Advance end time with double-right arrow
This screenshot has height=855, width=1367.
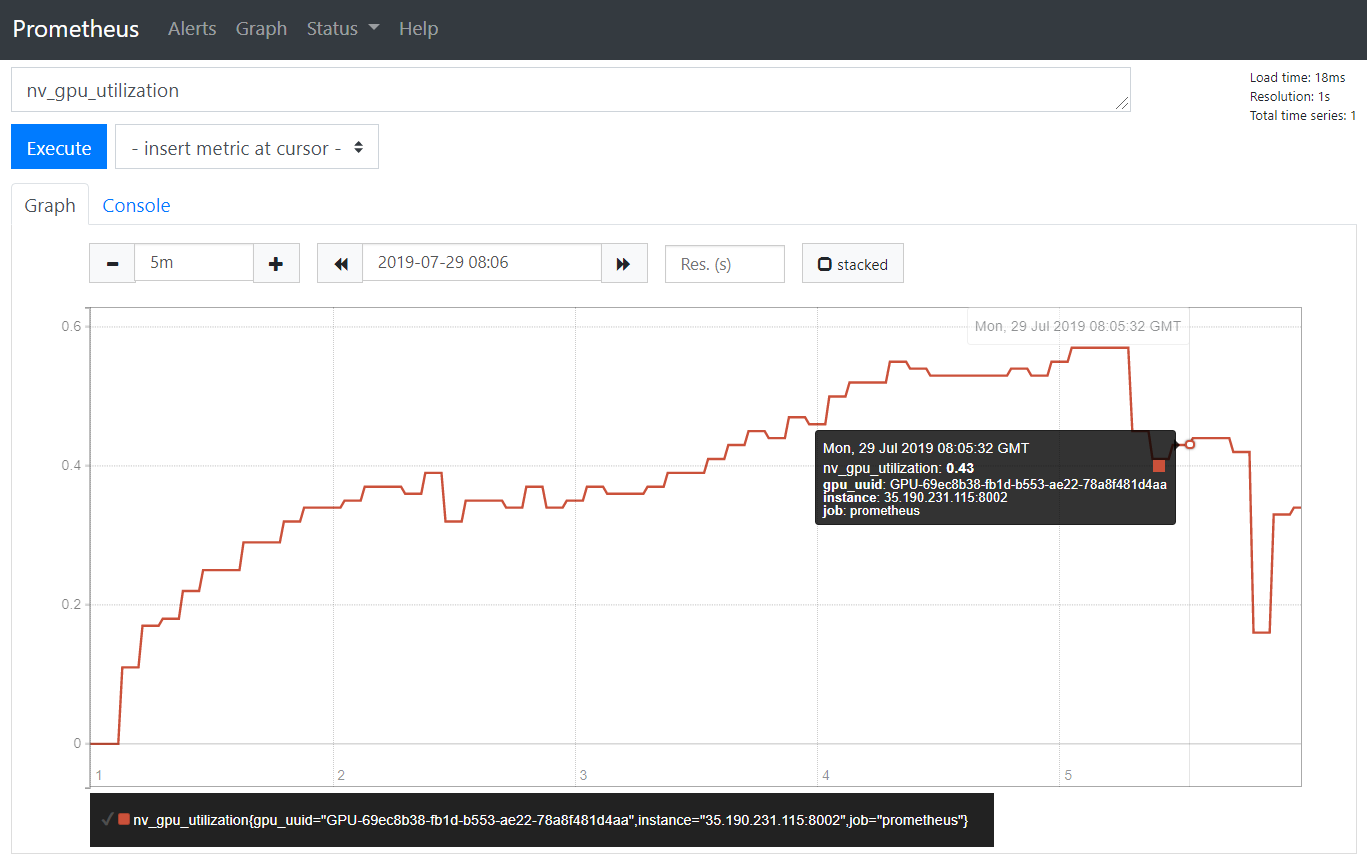click(624, 264)
